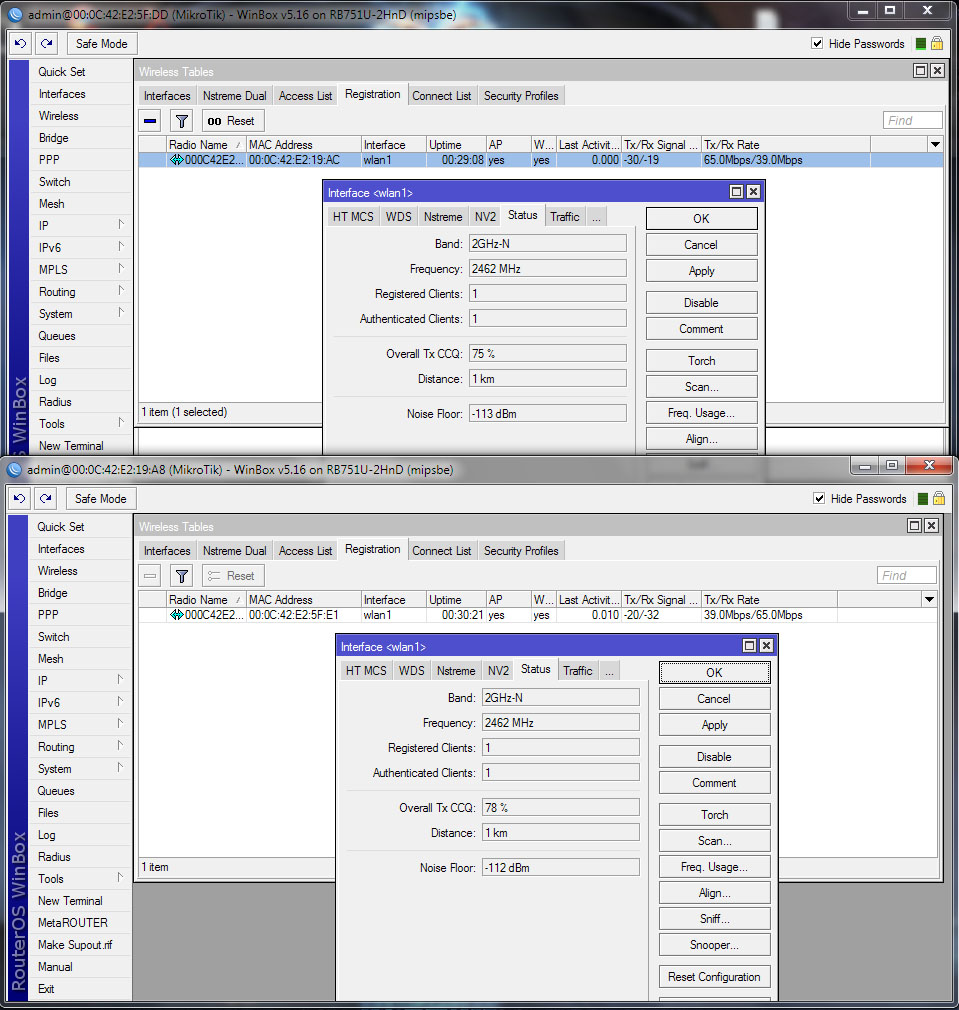Open Quick Set in top sidebar
The image size is (959, 1010).
click(62, 71)
